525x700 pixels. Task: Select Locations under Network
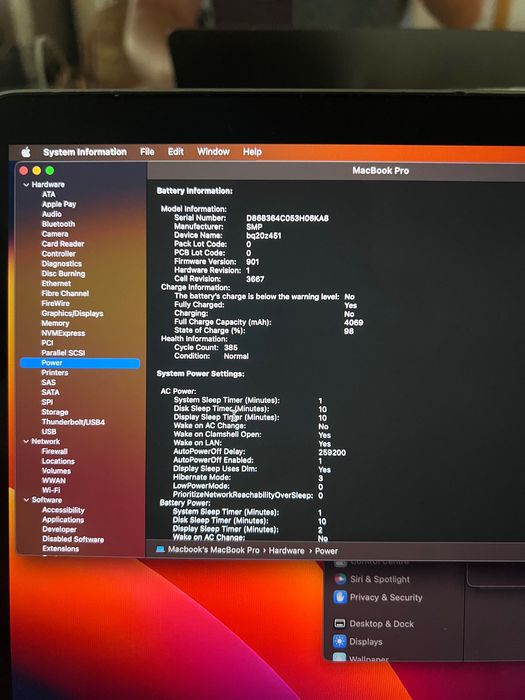(x=58, y=461)
